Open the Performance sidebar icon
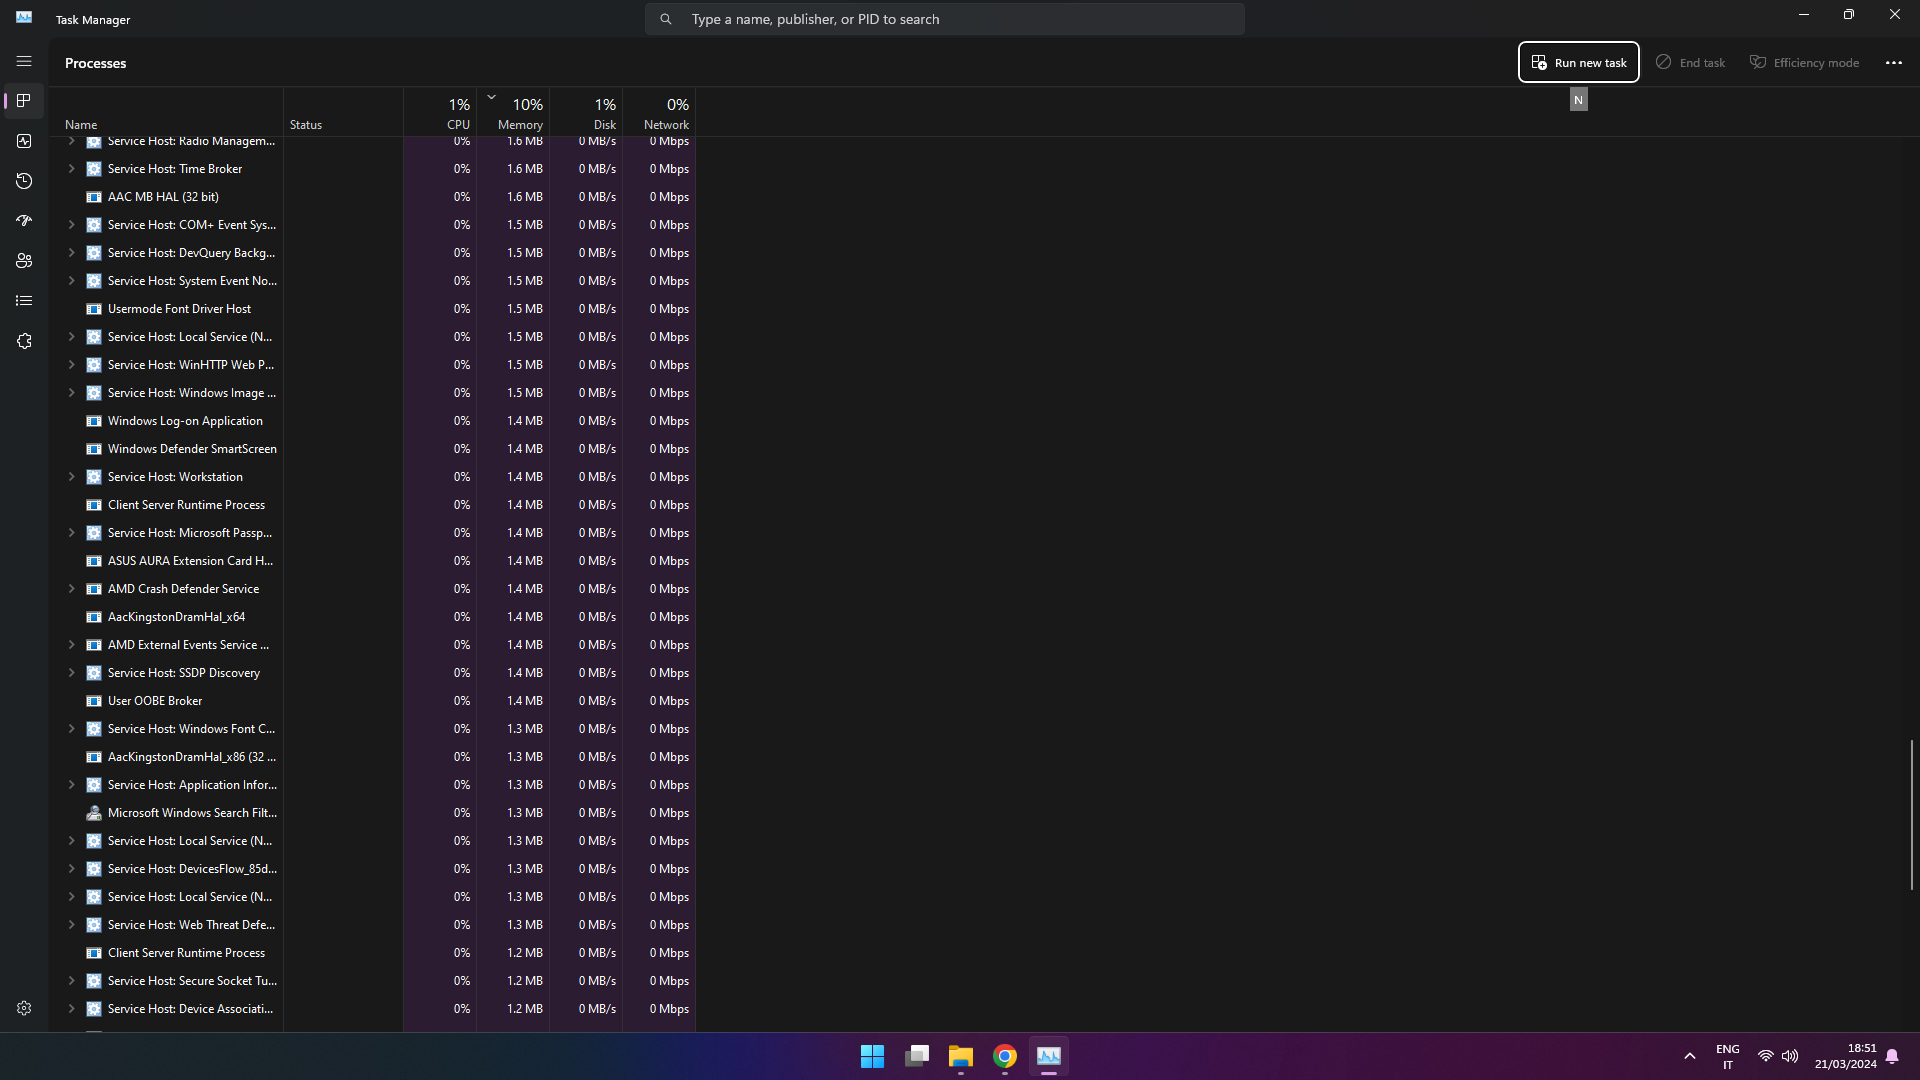This screenshot has height=1080, width=1920. tap(24, 141)
